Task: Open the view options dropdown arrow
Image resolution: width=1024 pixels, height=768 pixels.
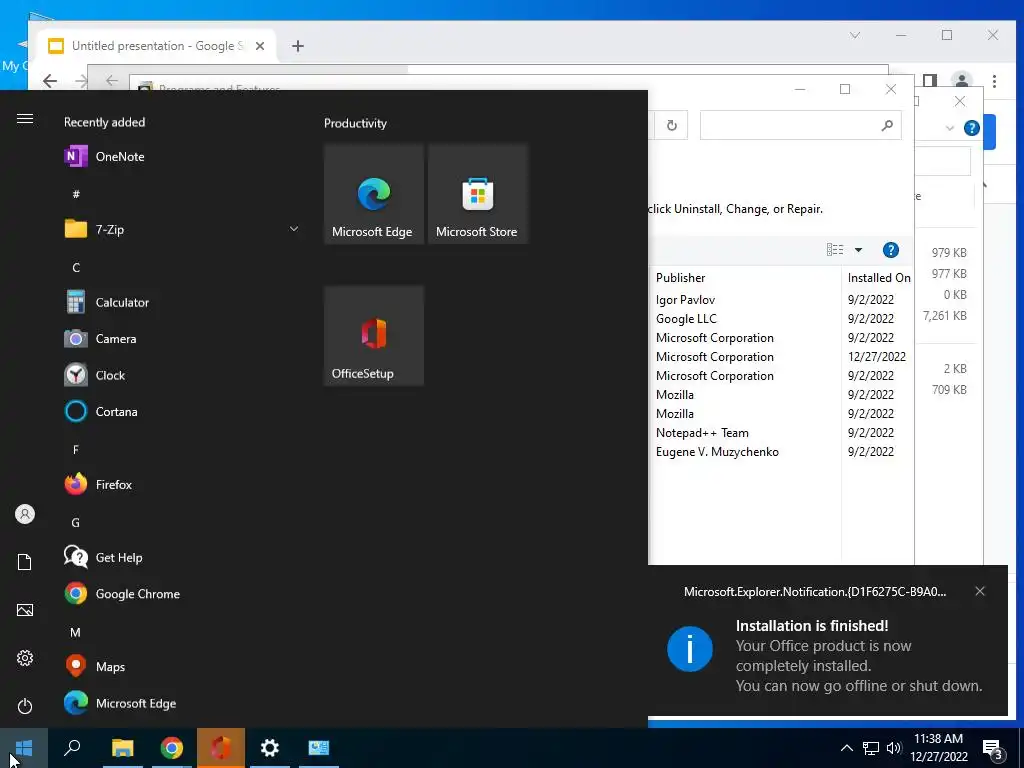Action: 858,250
